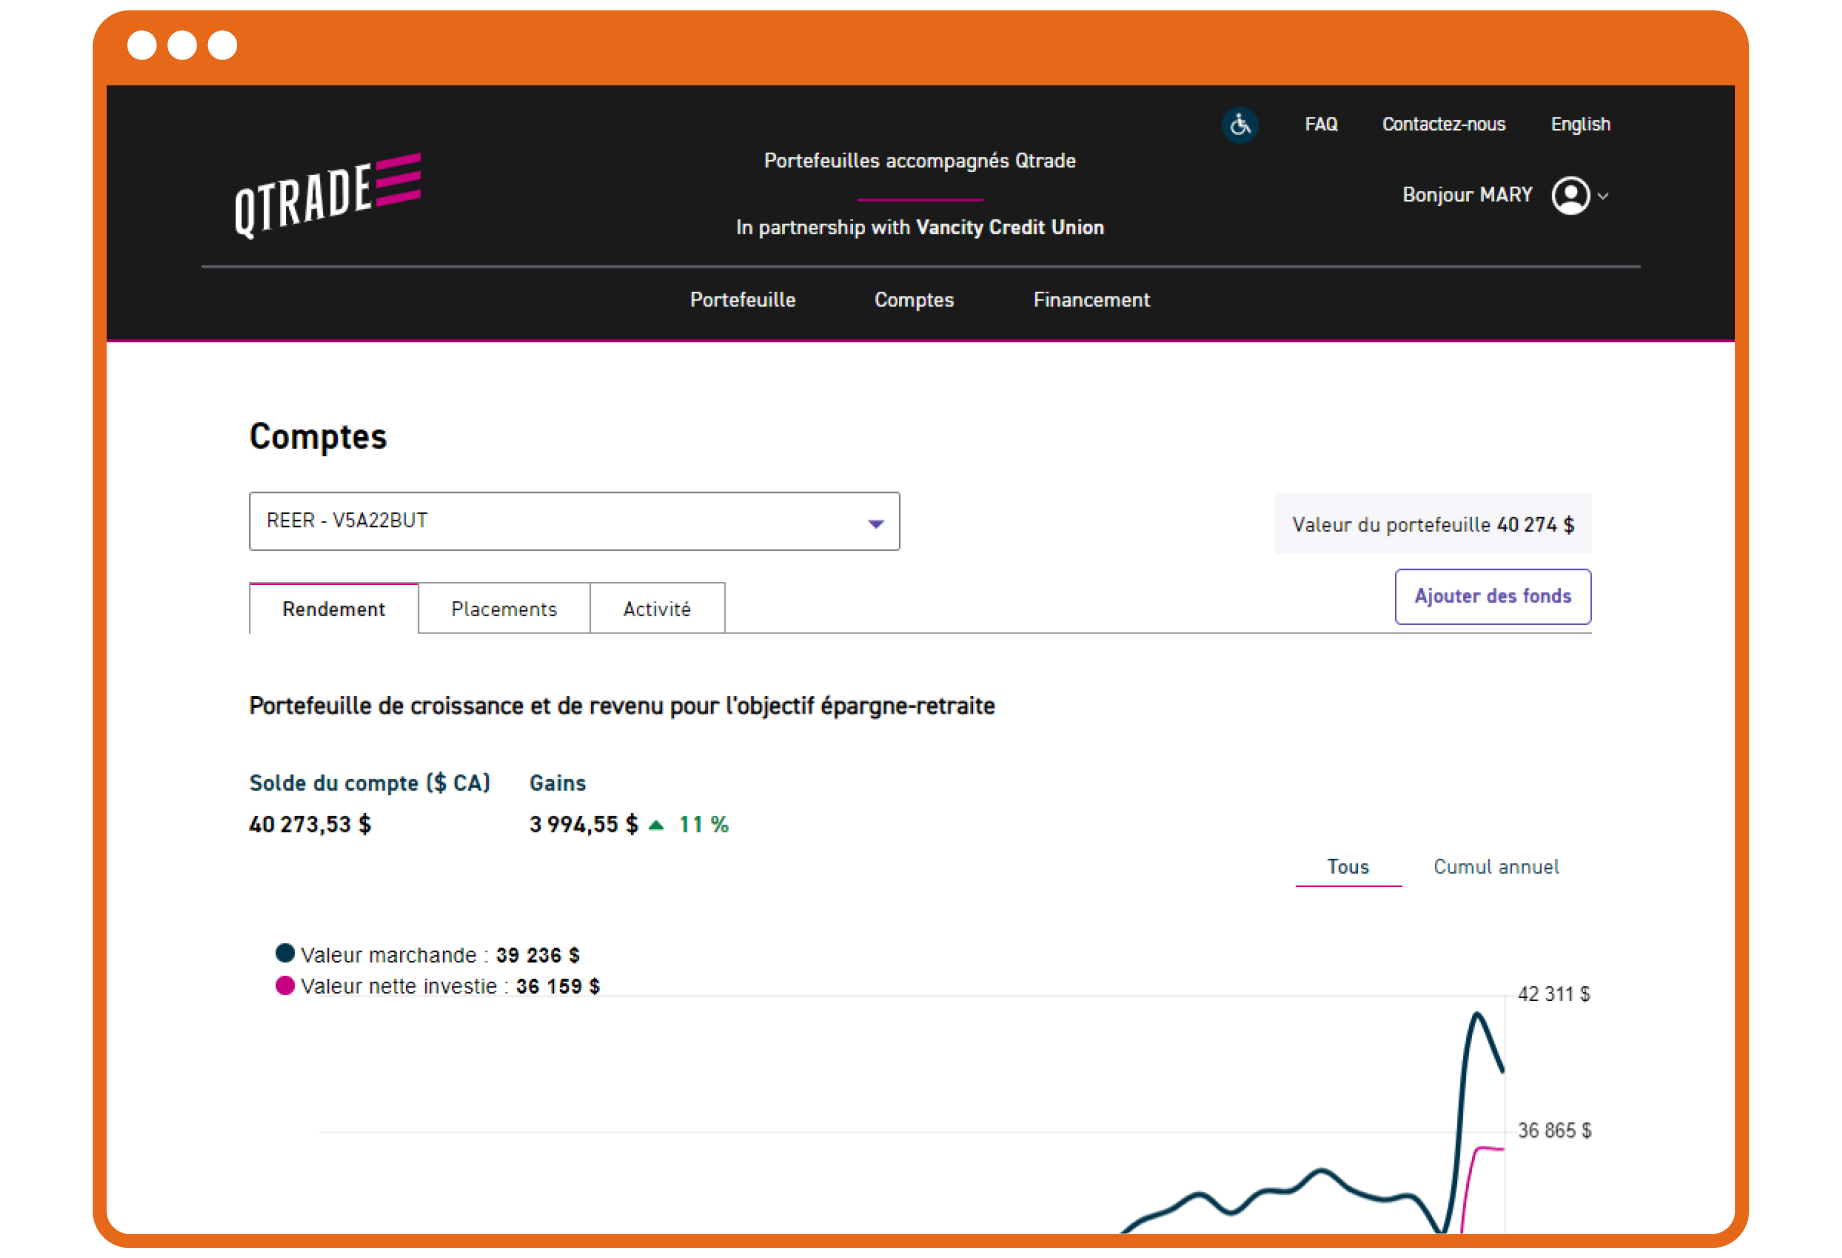Click the gains amount 3 994,55 $
The image size is (1842, 1258).
pos(583,824)
